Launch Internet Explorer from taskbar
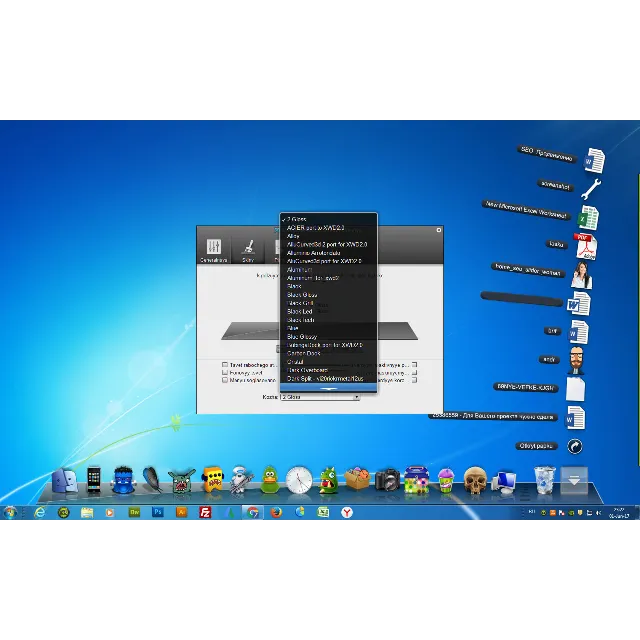Image resolution: width=640 pixels, height=640 pixels. pyautogui.click(x=40, y=512)
